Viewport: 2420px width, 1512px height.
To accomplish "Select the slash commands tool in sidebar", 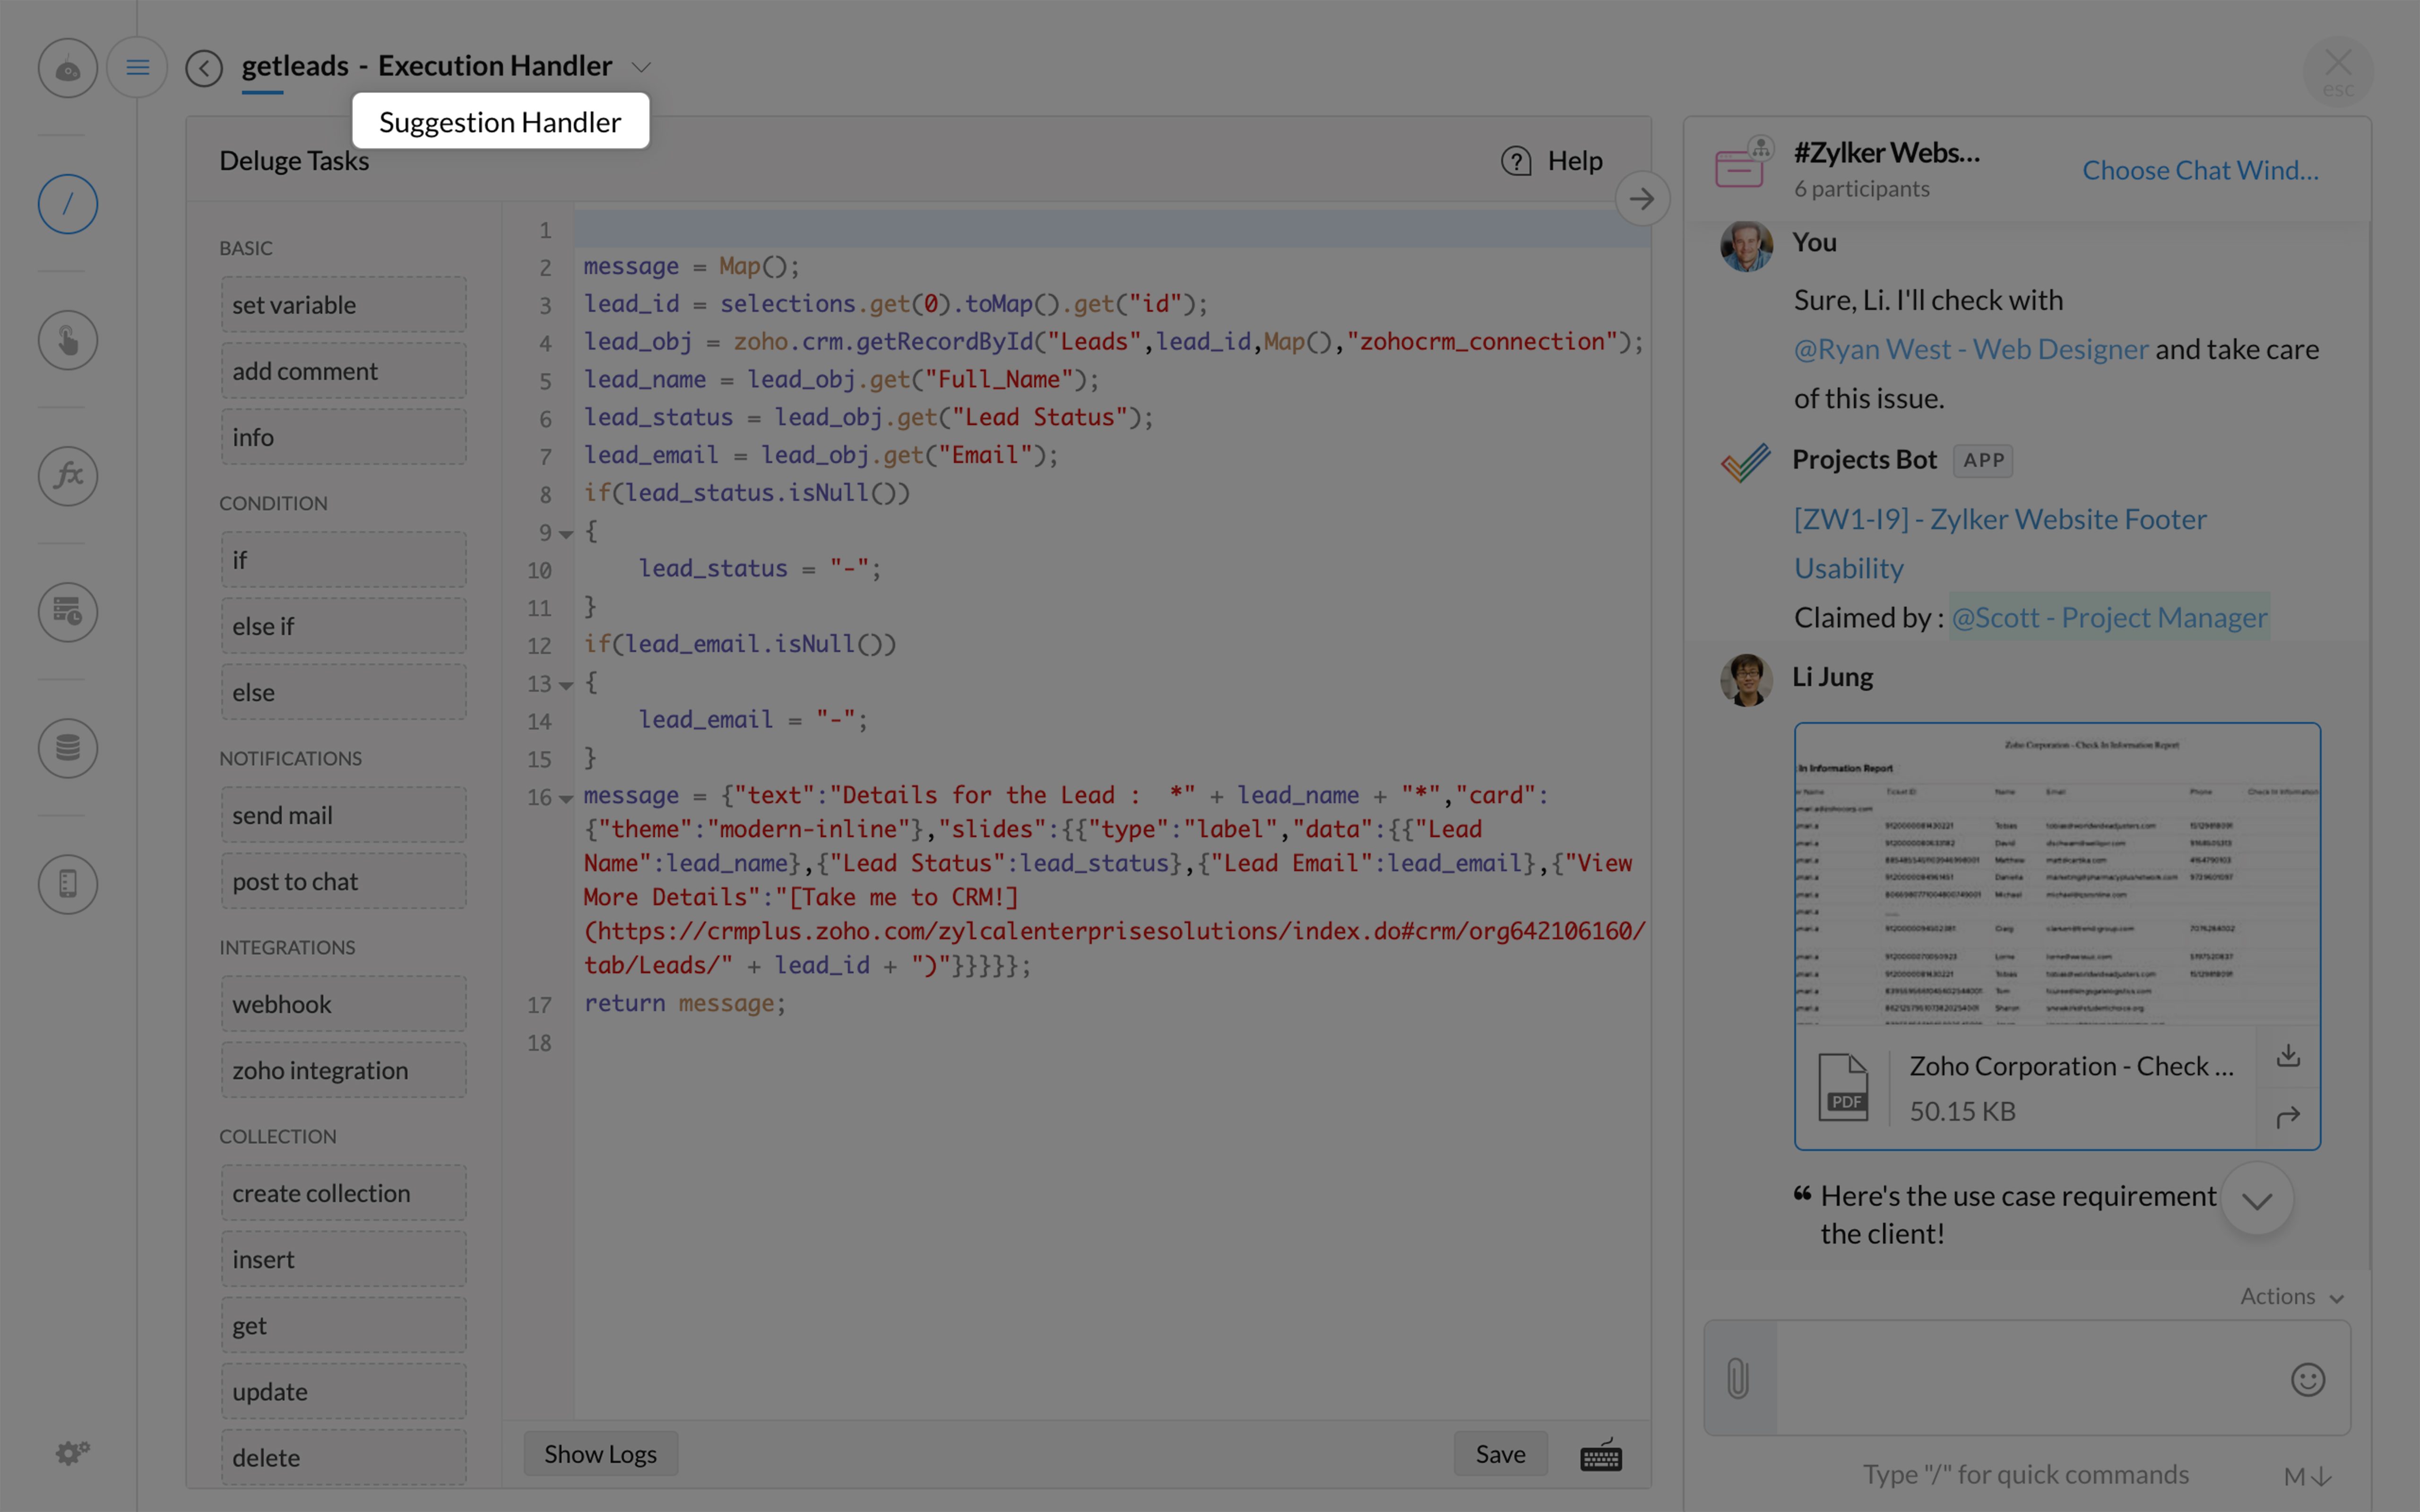I will click(67, 204).
